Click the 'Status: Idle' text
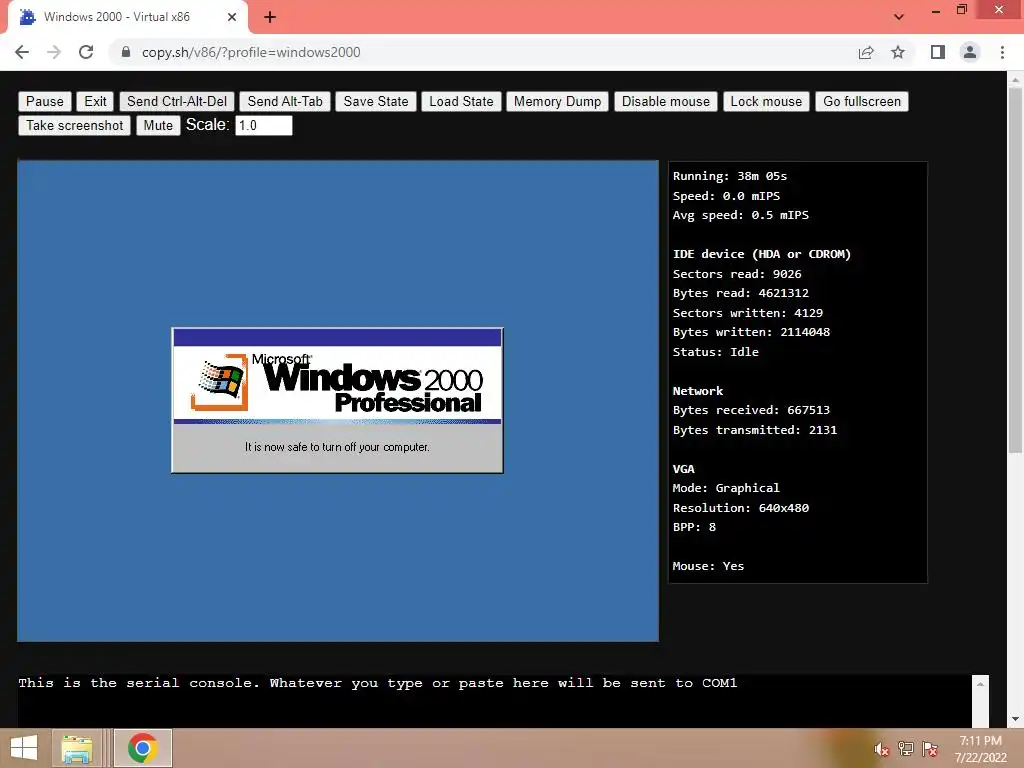 click(716, 352)
